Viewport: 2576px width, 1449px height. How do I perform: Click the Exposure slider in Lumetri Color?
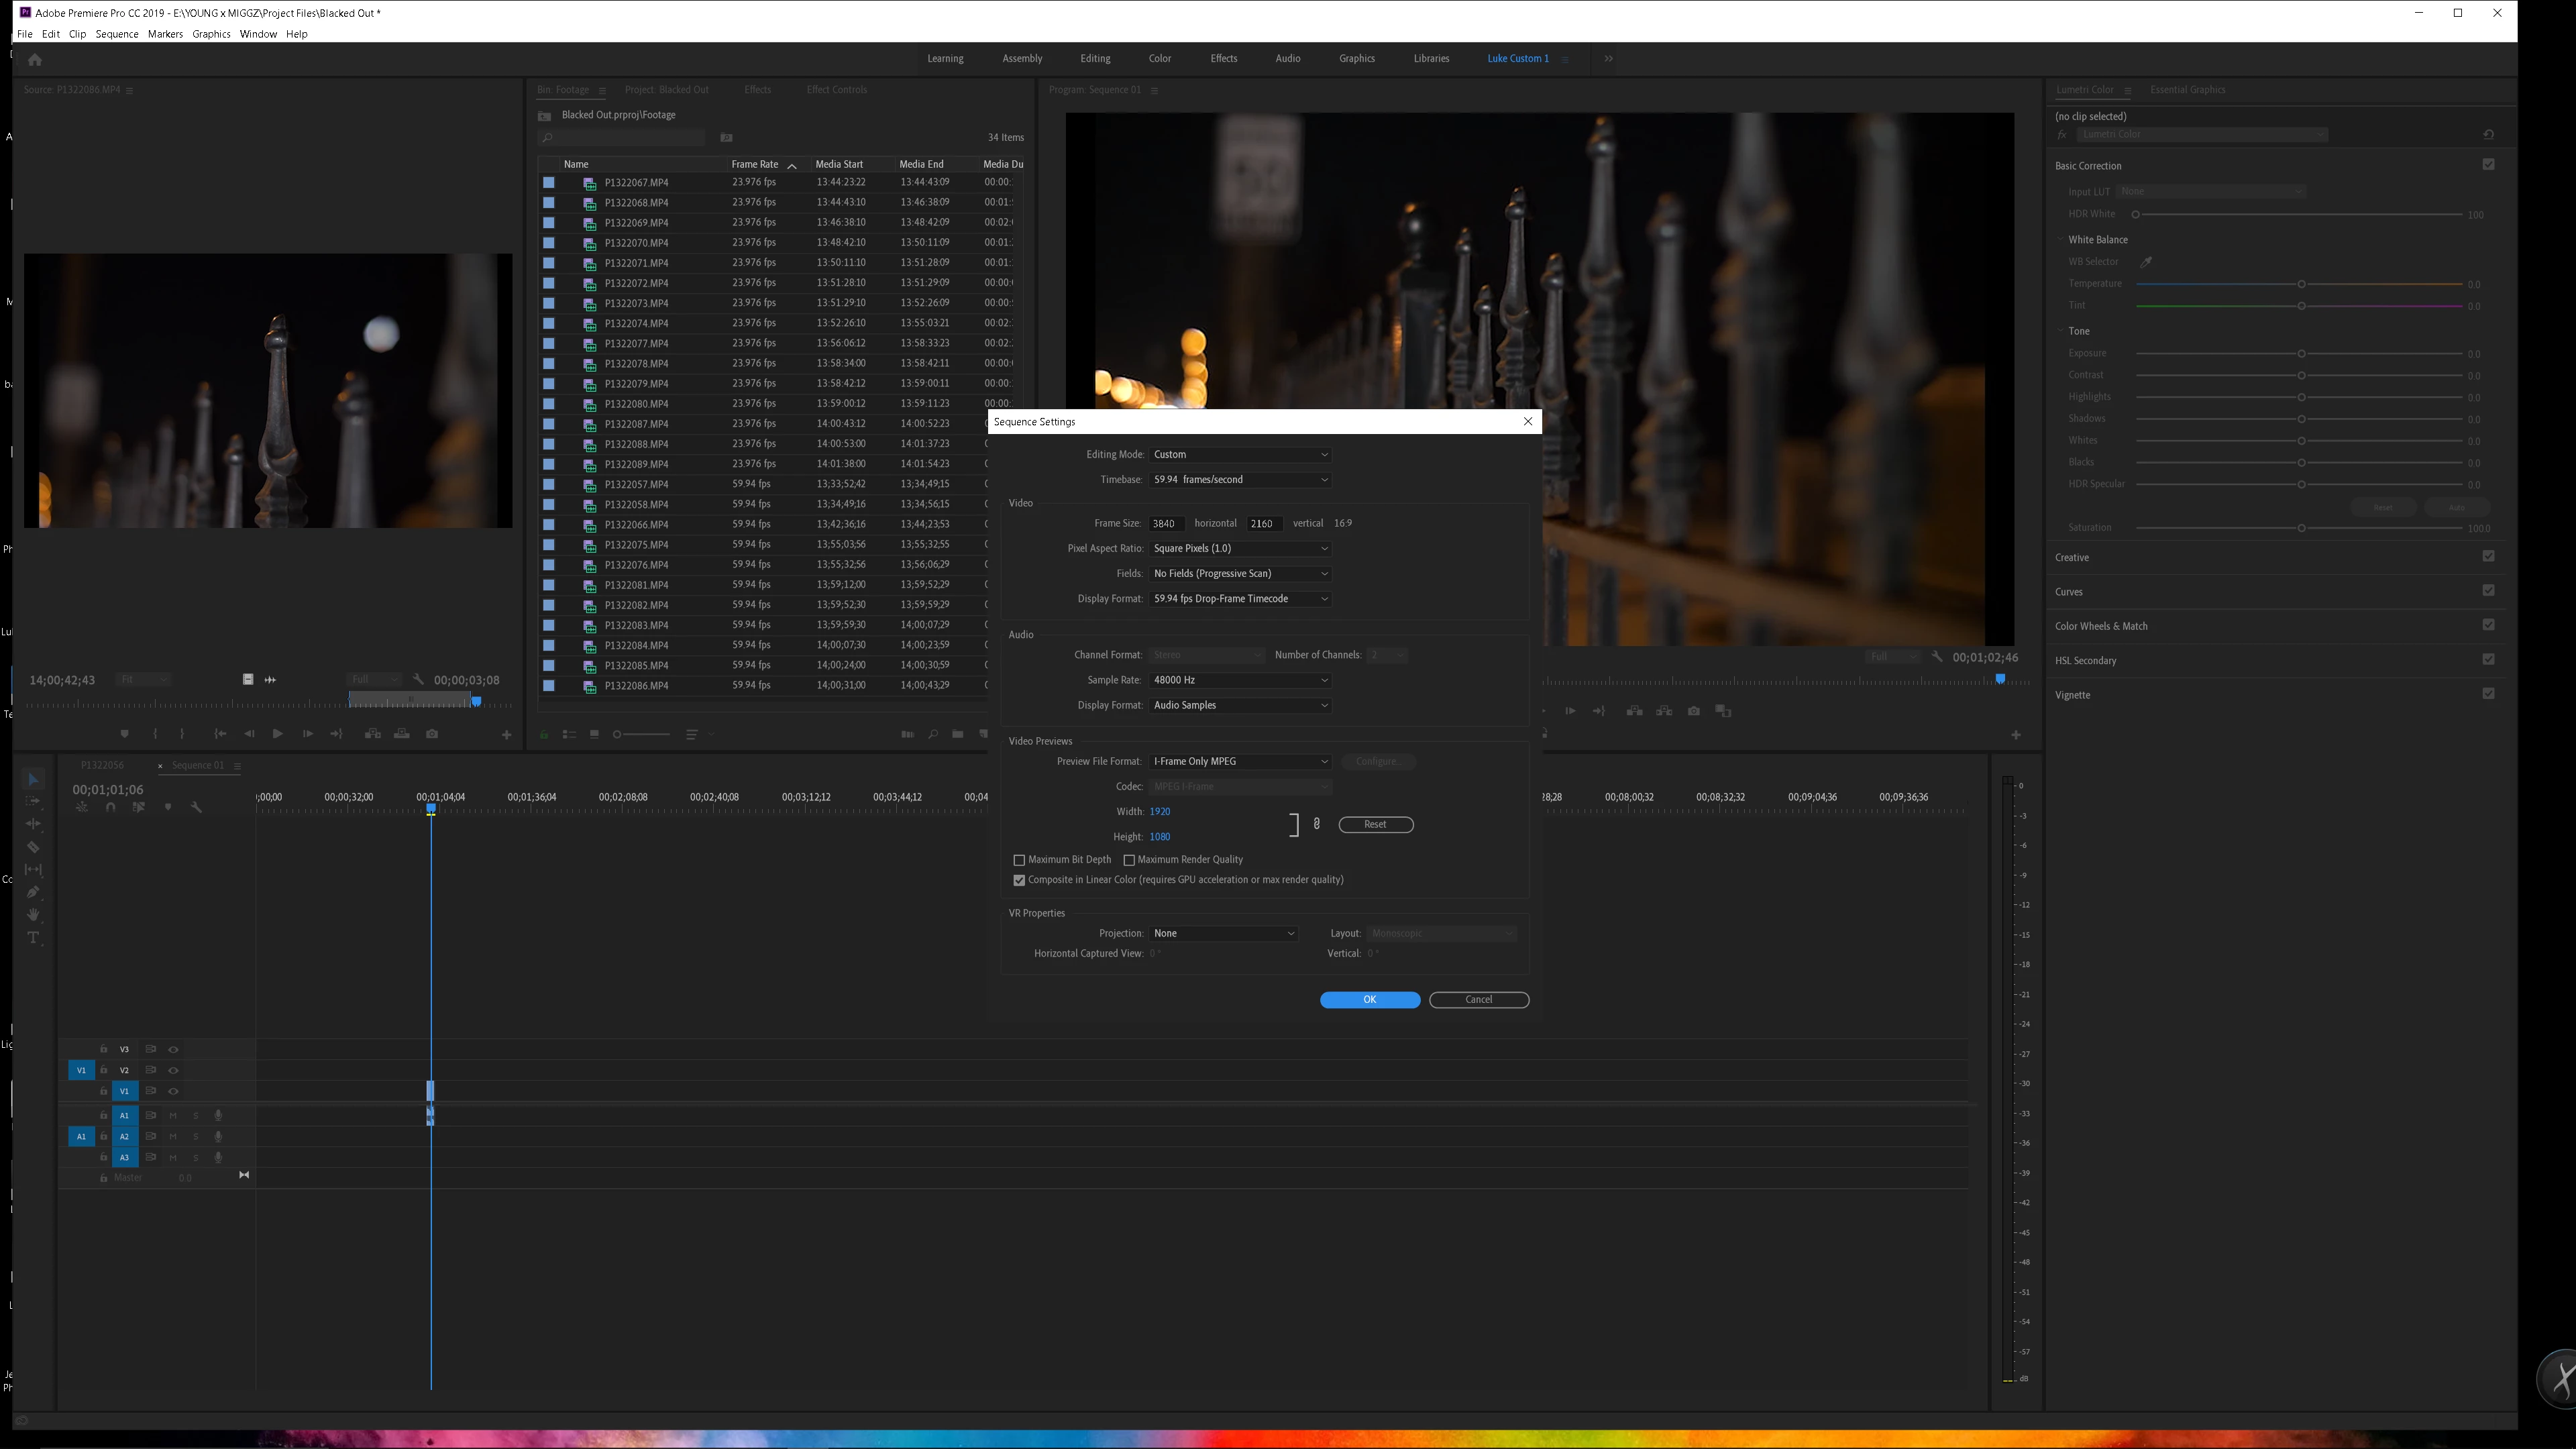coord(2301,354)
